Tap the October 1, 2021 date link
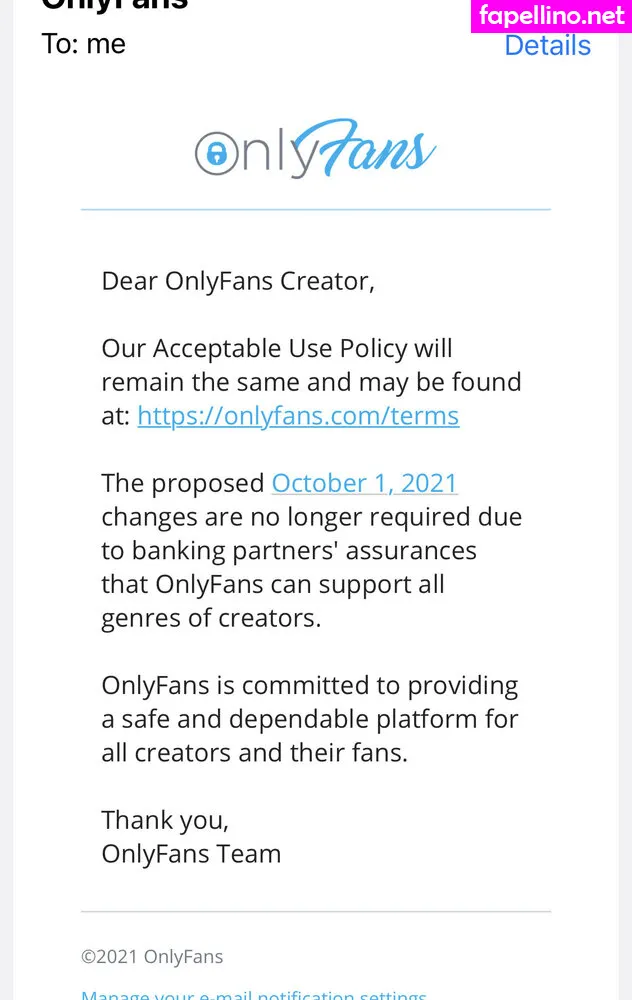Screen dimensions: 632x1000 (x=364, y=483)
